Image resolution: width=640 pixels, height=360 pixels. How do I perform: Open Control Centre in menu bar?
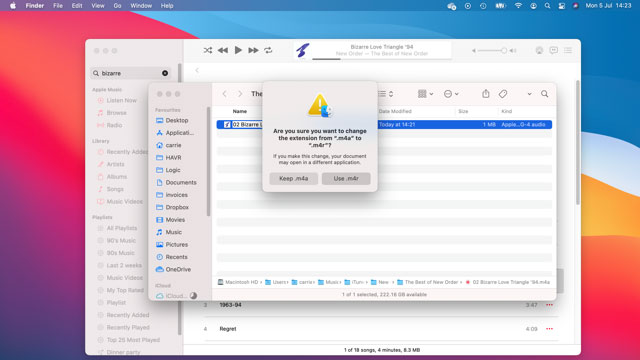(562, 6)
